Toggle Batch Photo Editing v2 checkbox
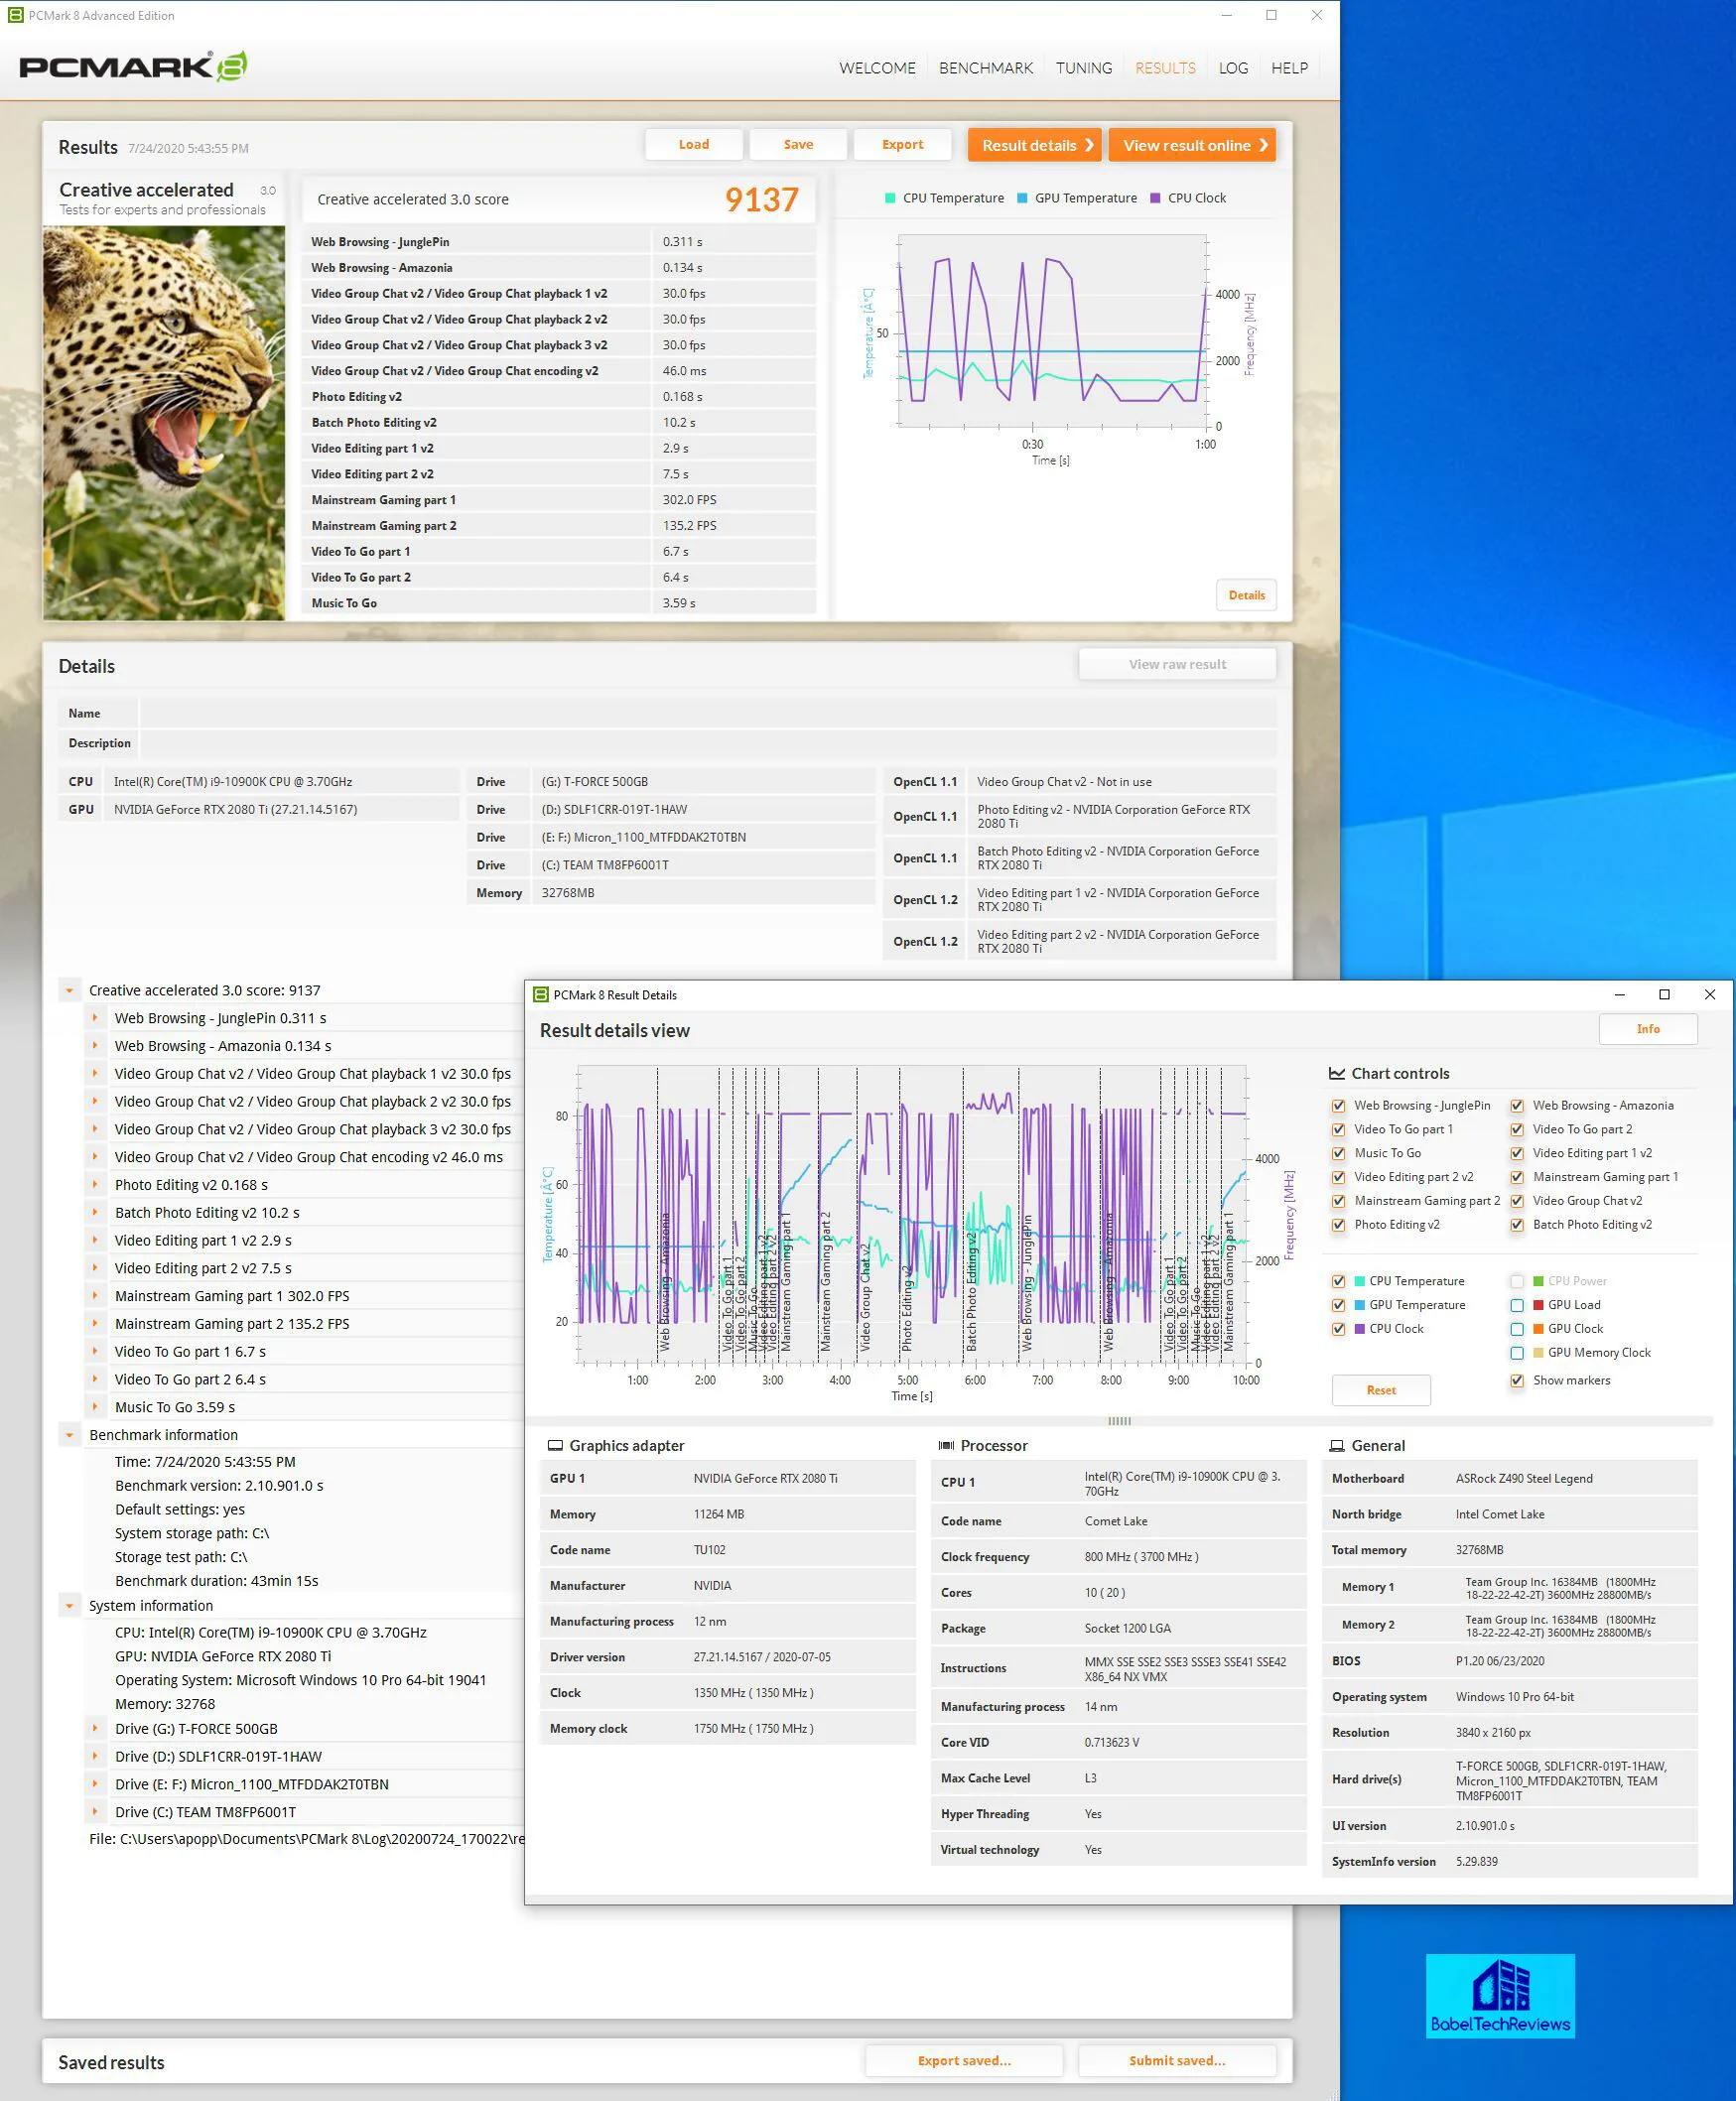This screenshot has width=1736, height=2101. click(1517, 1226)
